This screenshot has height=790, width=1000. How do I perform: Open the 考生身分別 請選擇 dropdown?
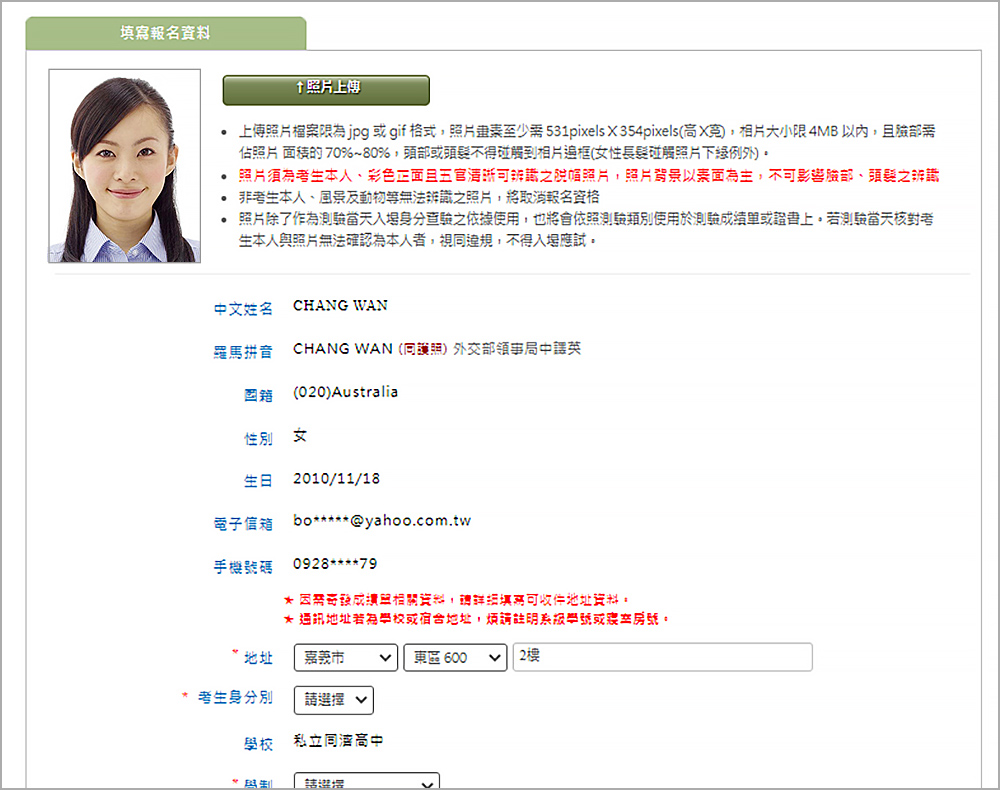[334, 700]
